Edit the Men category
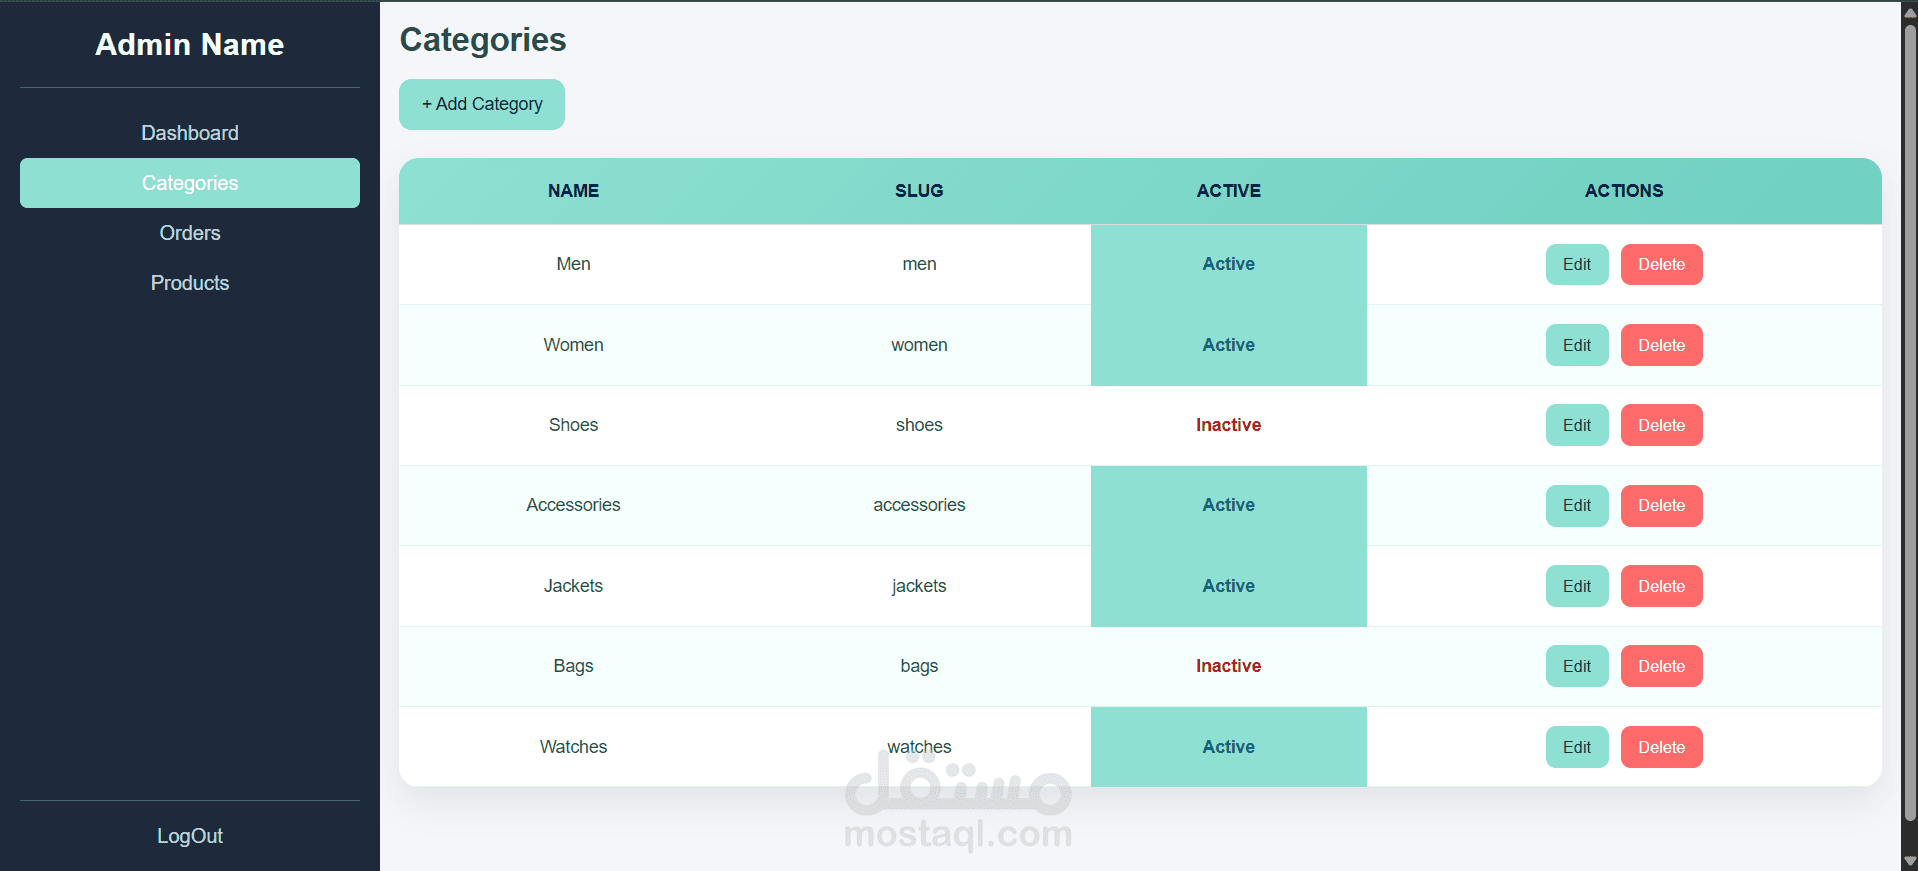1918x871 pixels. click(1576, 265)
